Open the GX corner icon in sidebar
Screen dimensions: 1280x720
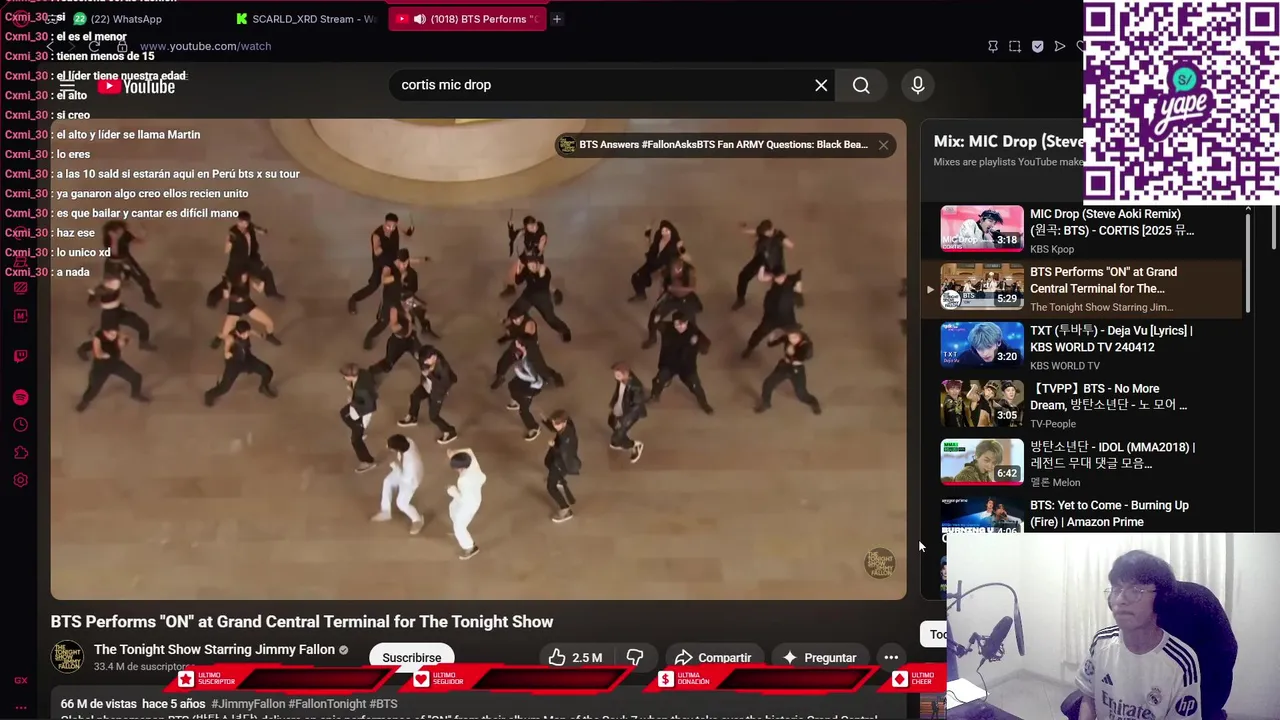point(20,680)
